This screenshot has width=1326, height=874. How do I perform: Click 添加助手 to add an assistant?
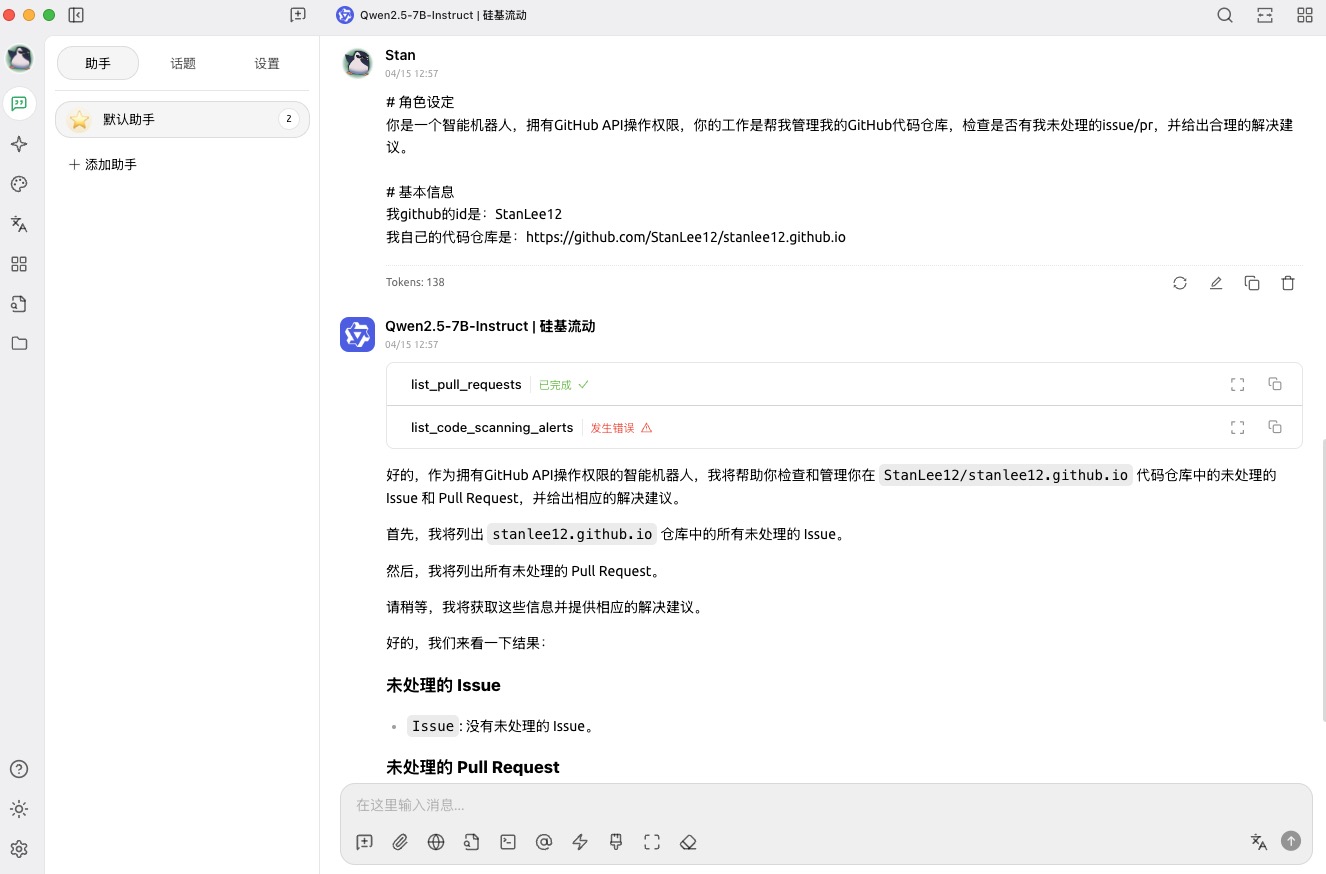click(102, 164)
